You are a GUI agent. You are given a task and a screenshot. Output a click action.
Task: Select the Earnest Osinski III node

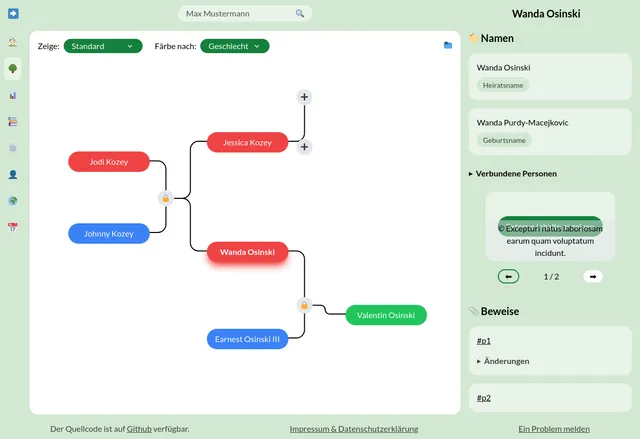coord(247,340)
